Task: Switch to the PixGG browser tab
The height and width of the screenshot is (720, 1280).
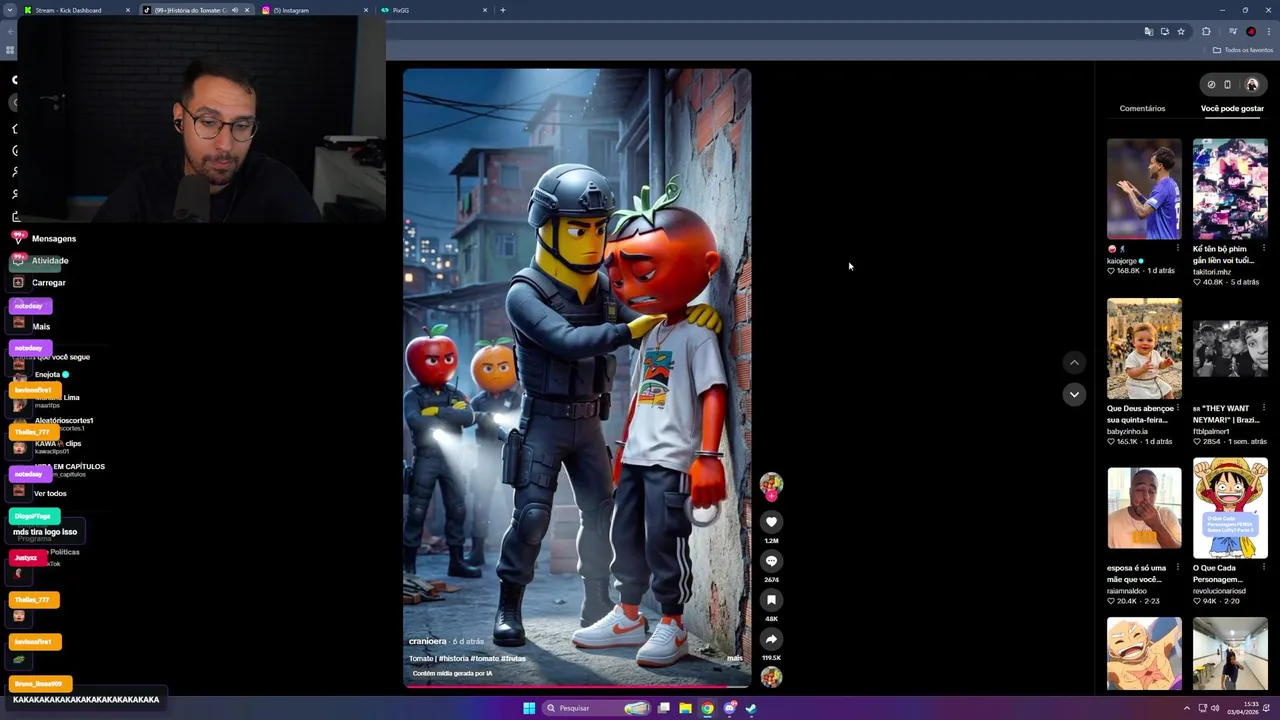Action: (x=434, y=10)
